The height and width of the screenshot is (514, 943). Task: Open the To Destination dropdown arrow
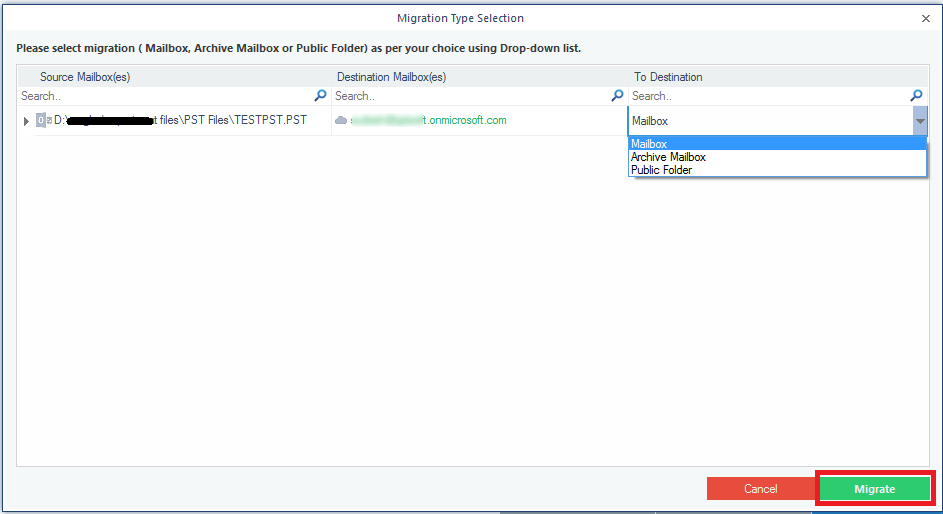(920, 121)
